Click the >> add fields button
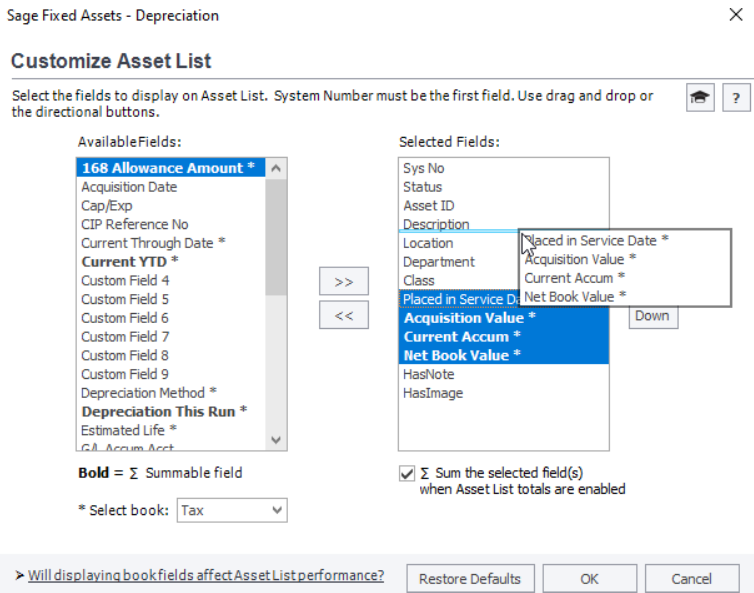Viewport: 754px width, 593px height. click(x=343, y=282)
